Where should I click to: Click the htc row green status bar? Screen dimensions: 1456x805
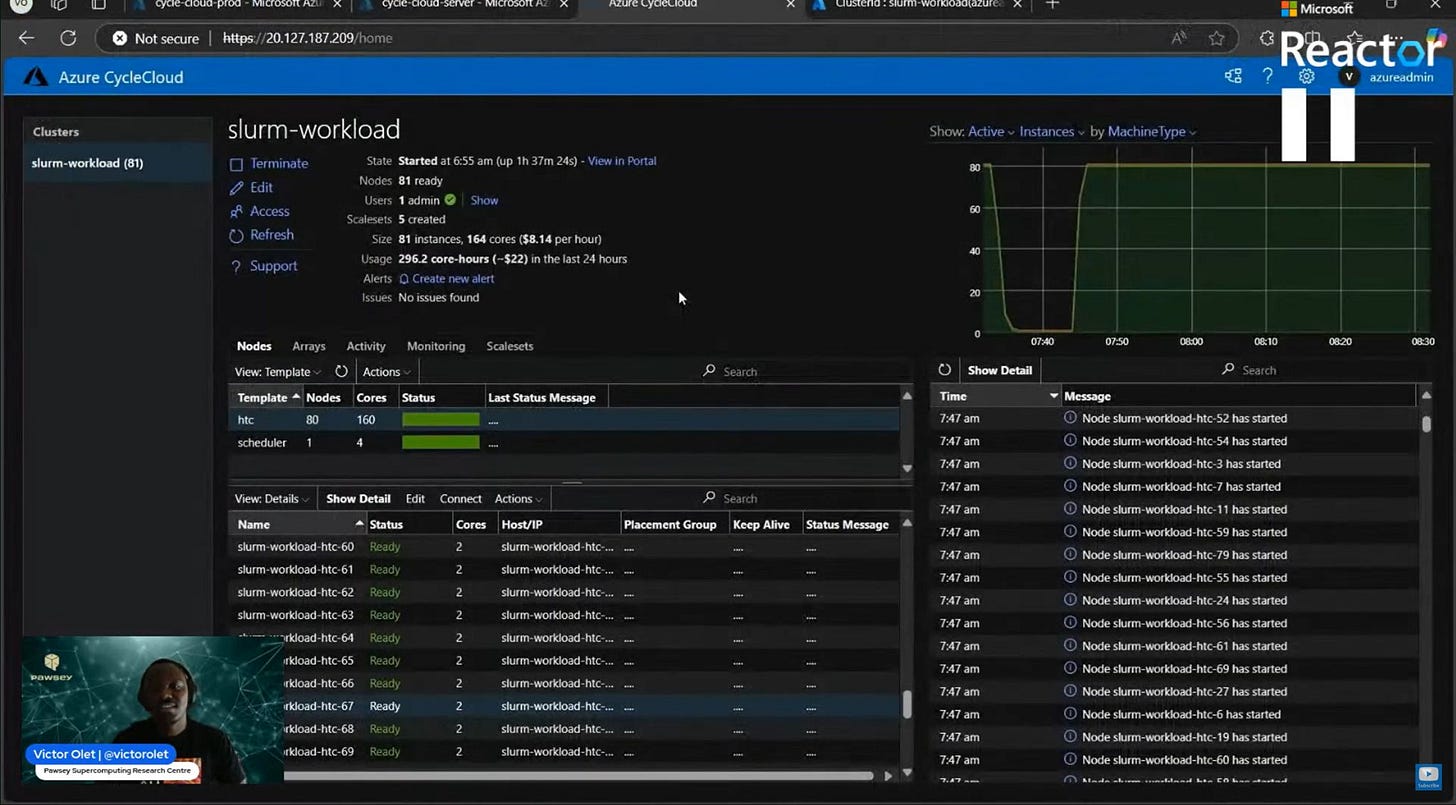click(441, 420)
